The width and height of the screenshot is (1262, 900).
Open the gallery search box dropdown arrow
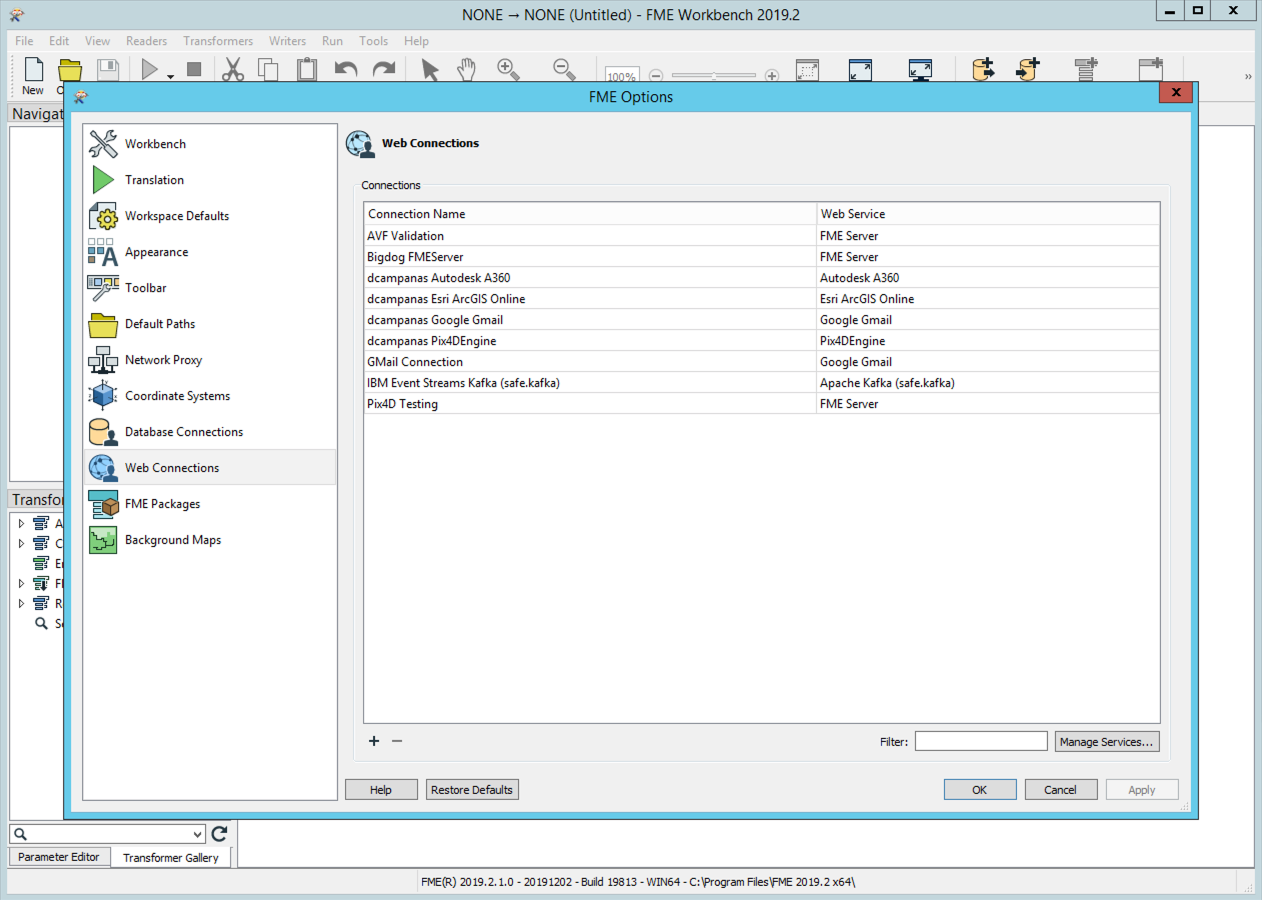tap(197, 834)
